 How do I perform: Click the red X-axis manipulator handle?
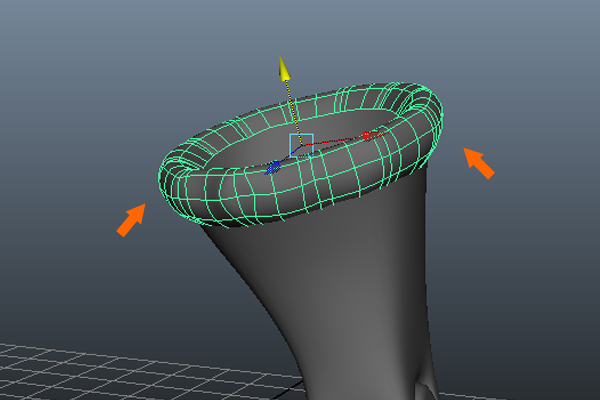pos(371,136)
